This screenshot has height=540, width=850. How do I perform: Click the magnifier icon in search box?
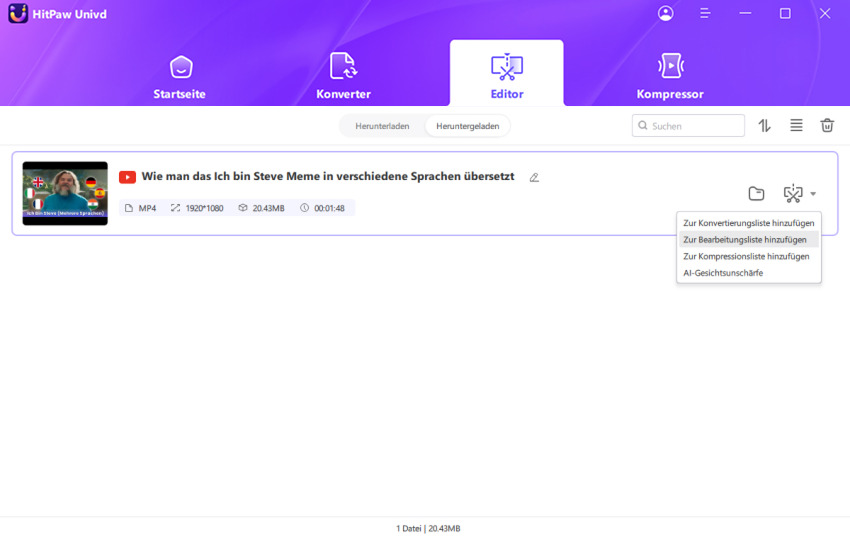643,126
